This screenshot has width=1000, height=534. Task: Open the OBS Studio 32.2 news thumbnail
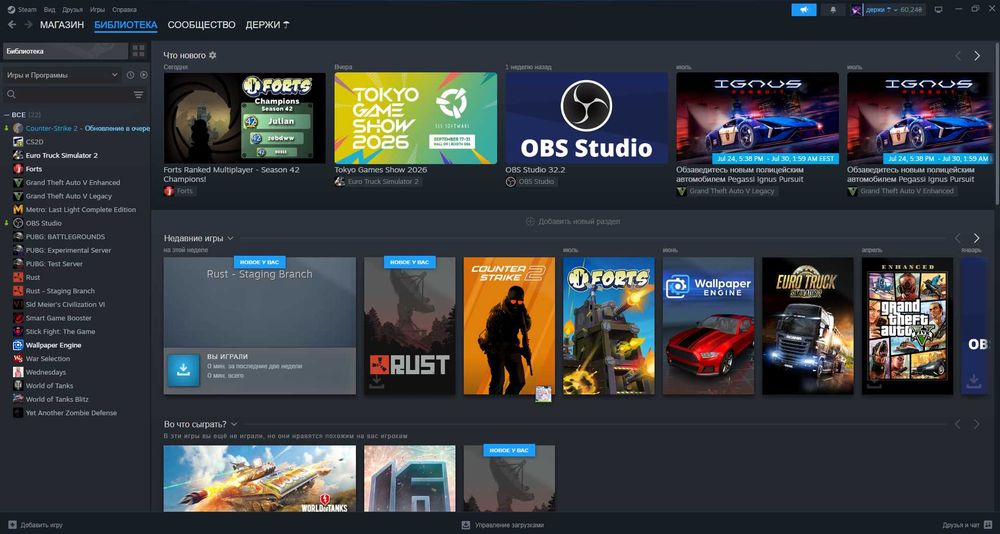(586, 118)
